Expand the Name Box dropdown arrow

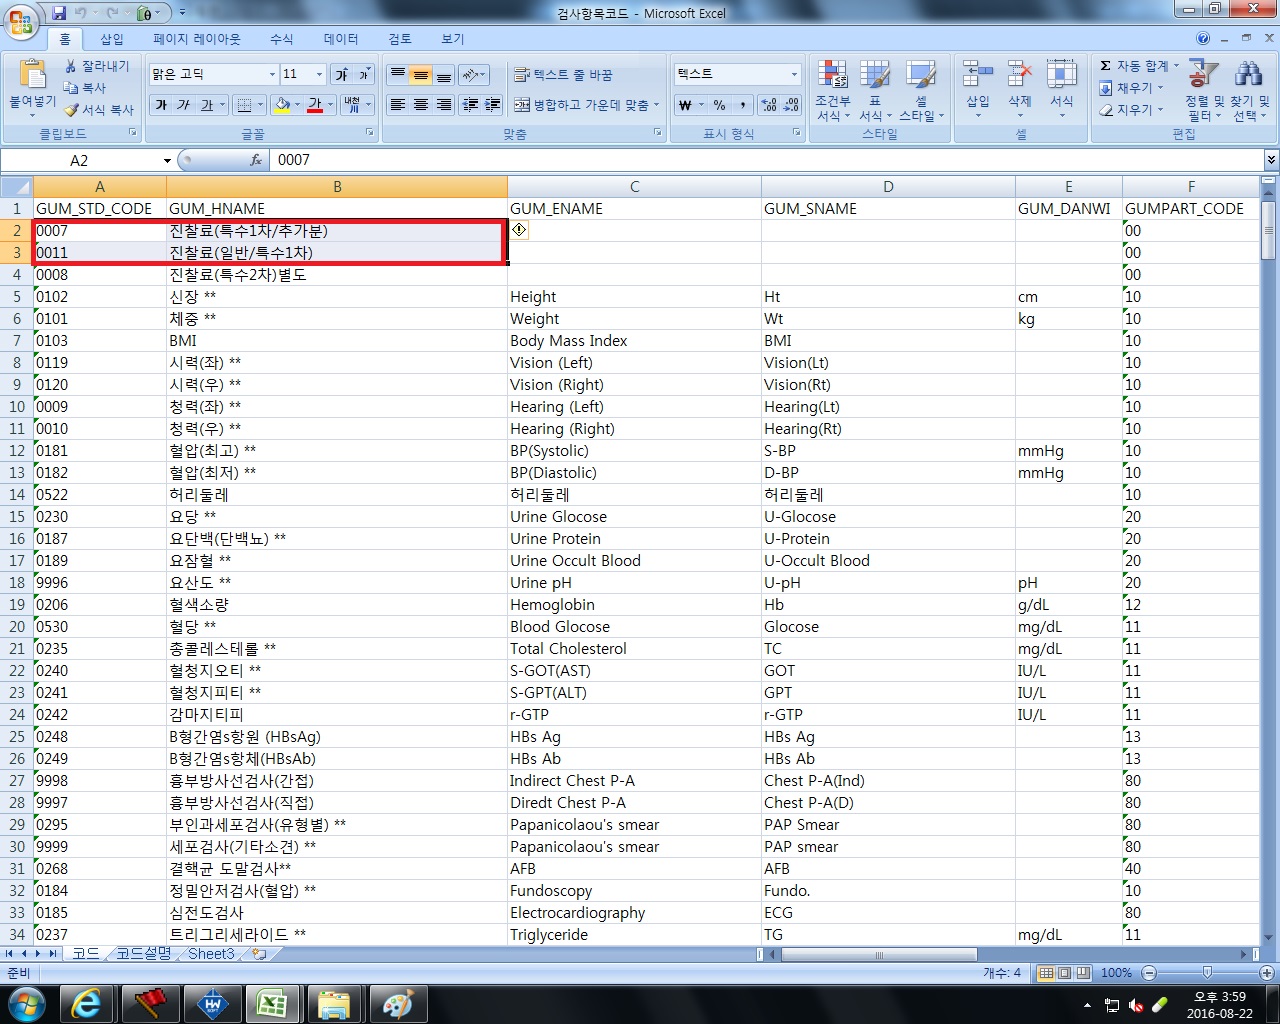click(x=167, y=161)
